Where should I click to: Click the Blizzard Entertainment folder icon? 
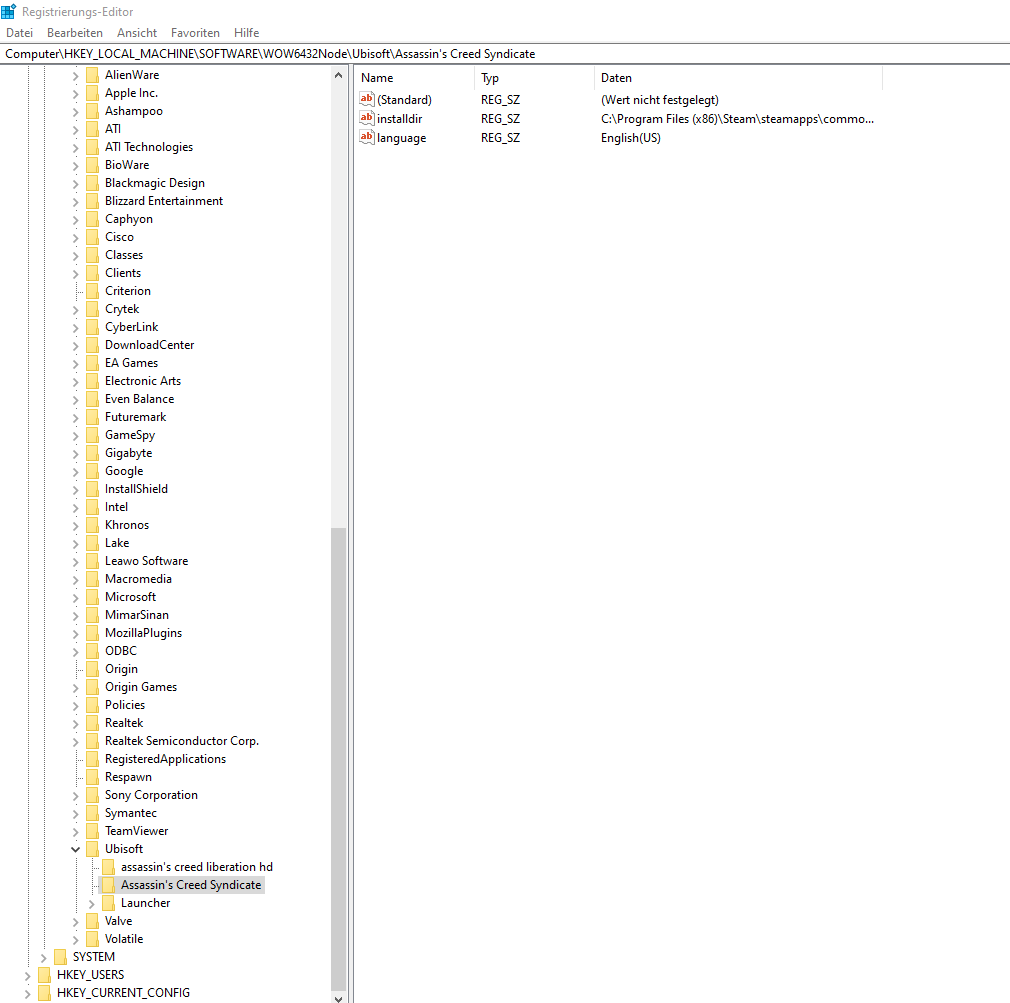coord(93,201)
